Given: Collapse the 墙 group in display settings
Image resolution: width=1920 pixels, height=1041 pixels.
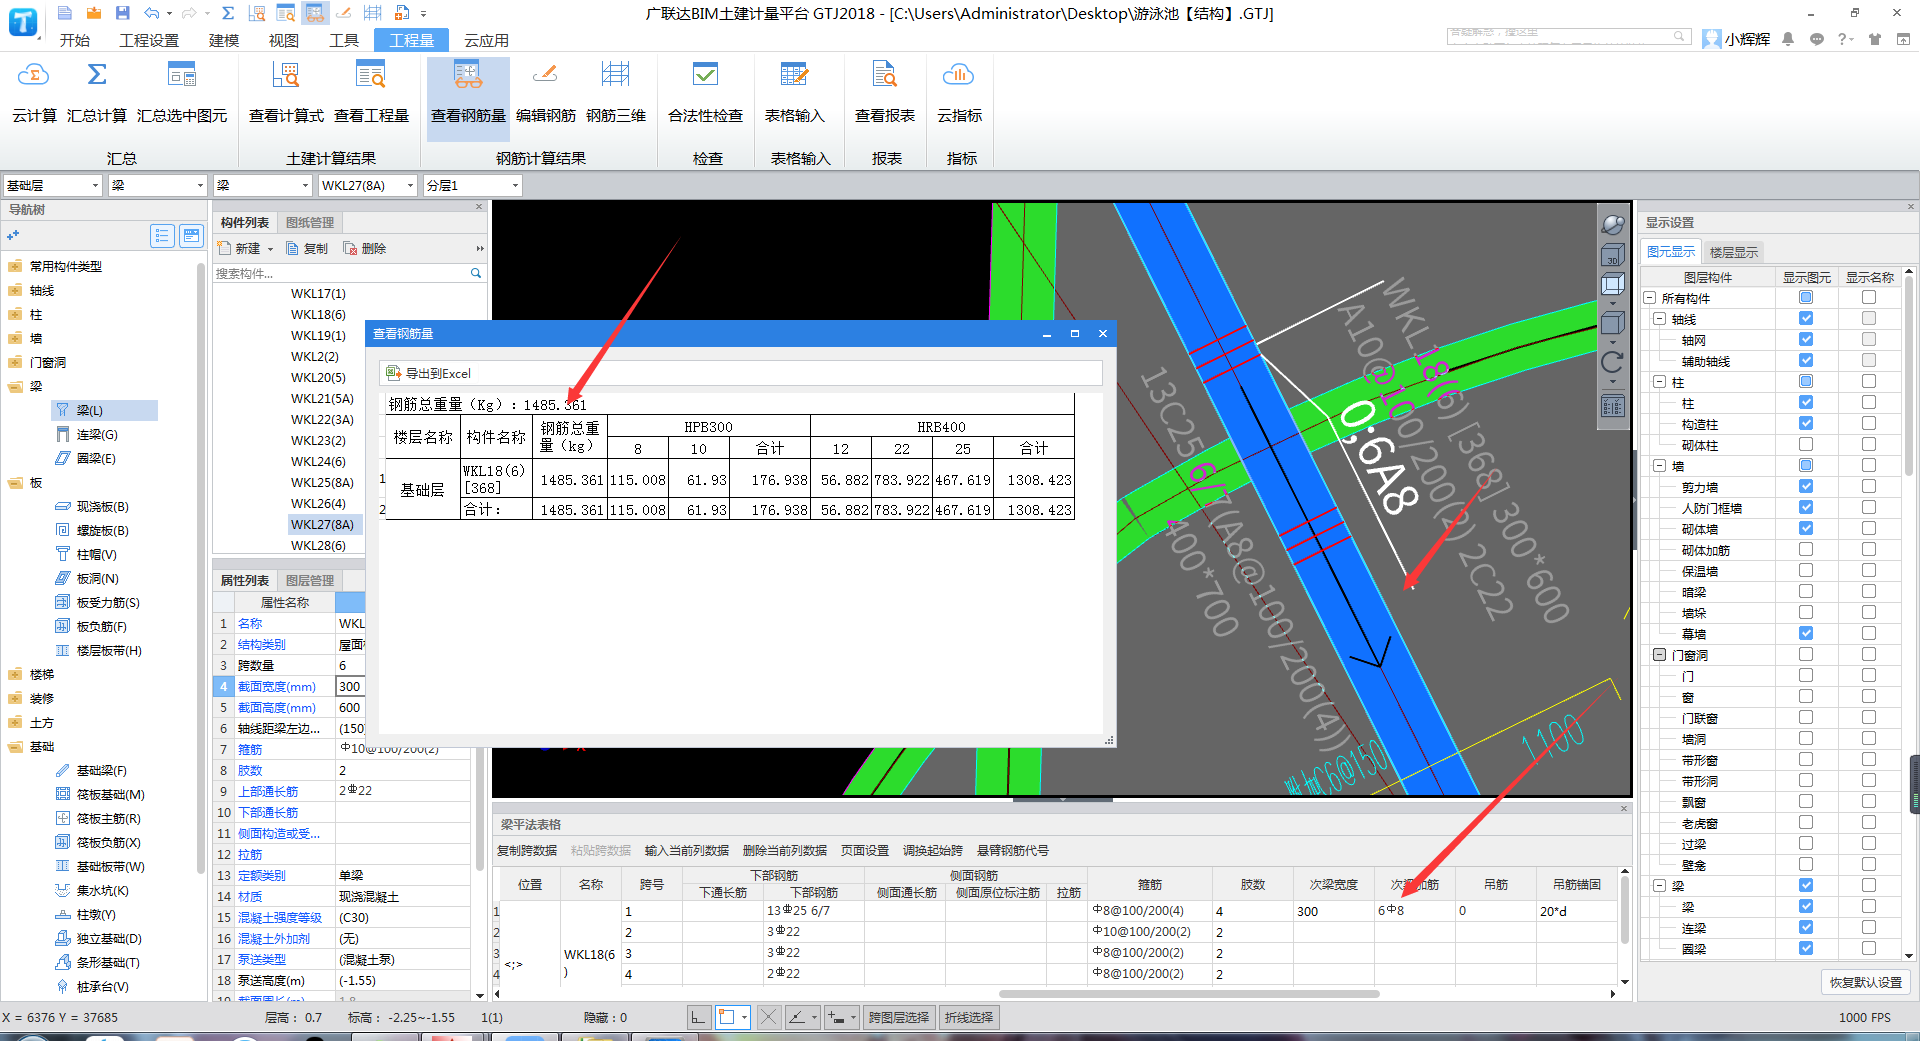Looking at the screenshot, I should tap(1660, 466).
